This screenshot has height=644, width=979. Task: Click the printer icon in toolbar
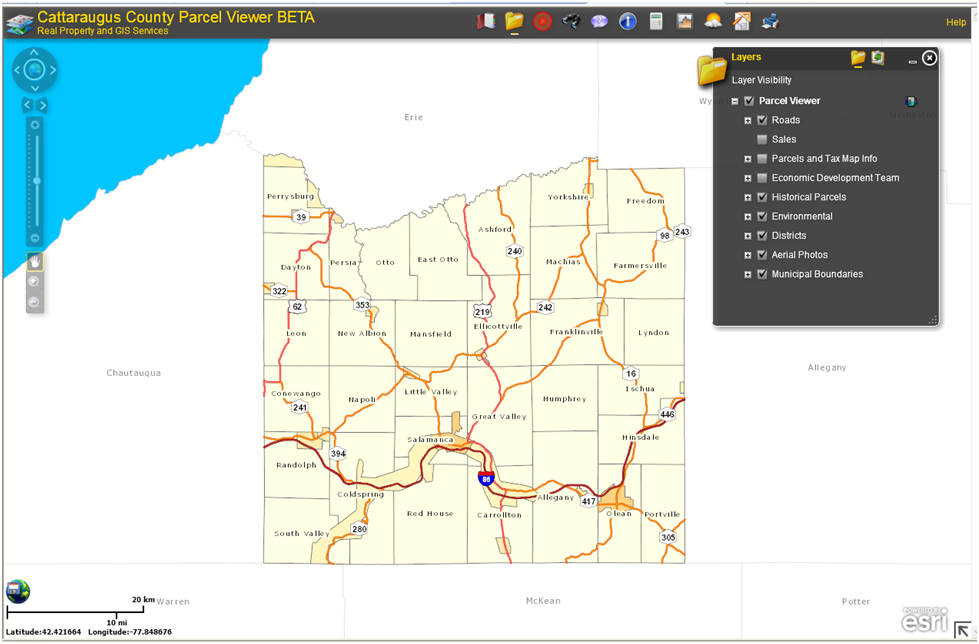pos(770,22)
